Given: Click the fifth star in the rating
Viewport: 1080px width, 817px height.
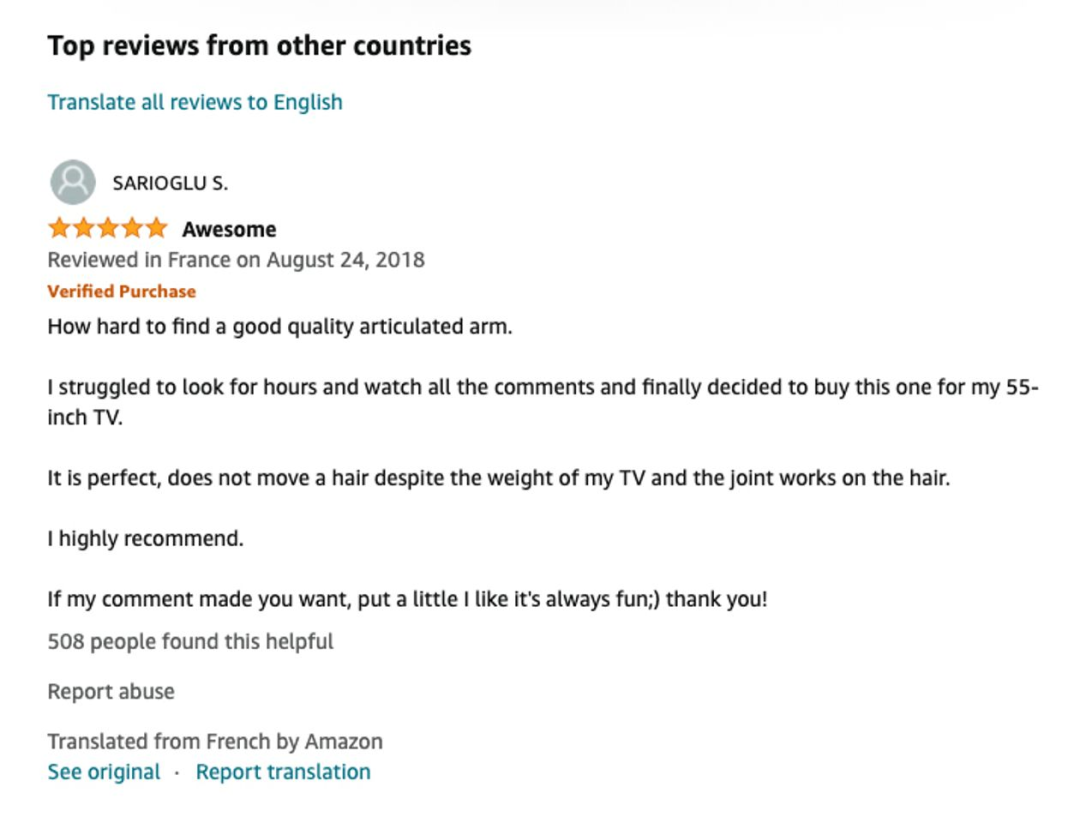Looking at the screenshot, I should tap(155, 229).
